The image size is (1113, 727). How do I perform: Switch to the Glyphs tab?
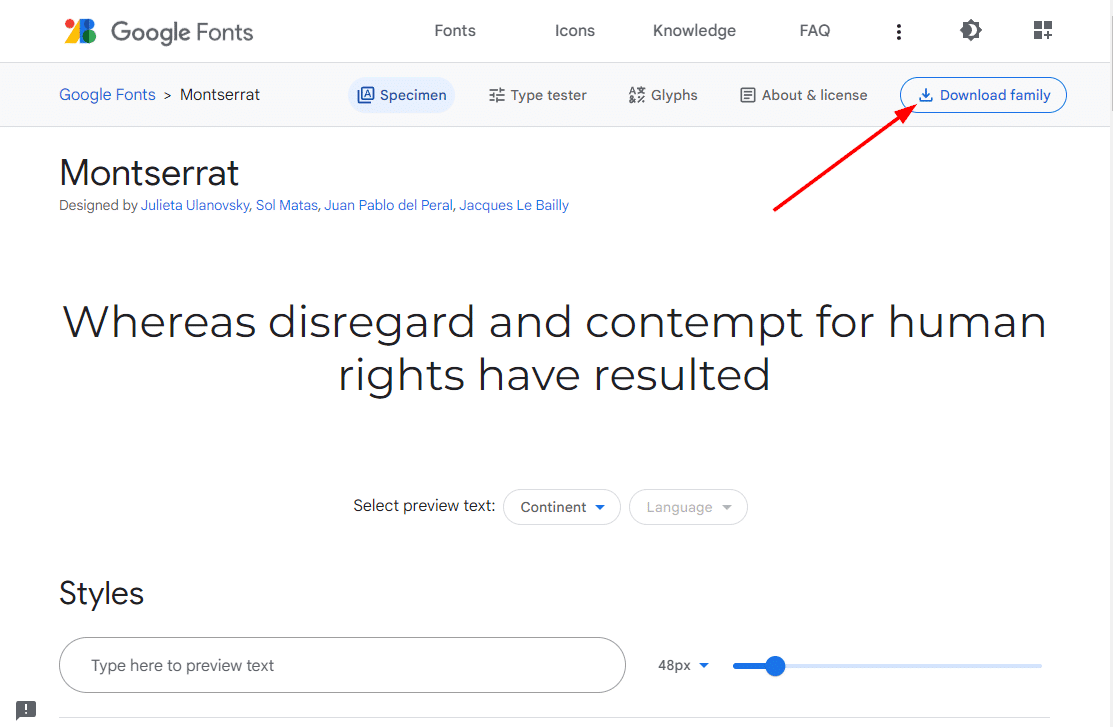coord(663,95)
